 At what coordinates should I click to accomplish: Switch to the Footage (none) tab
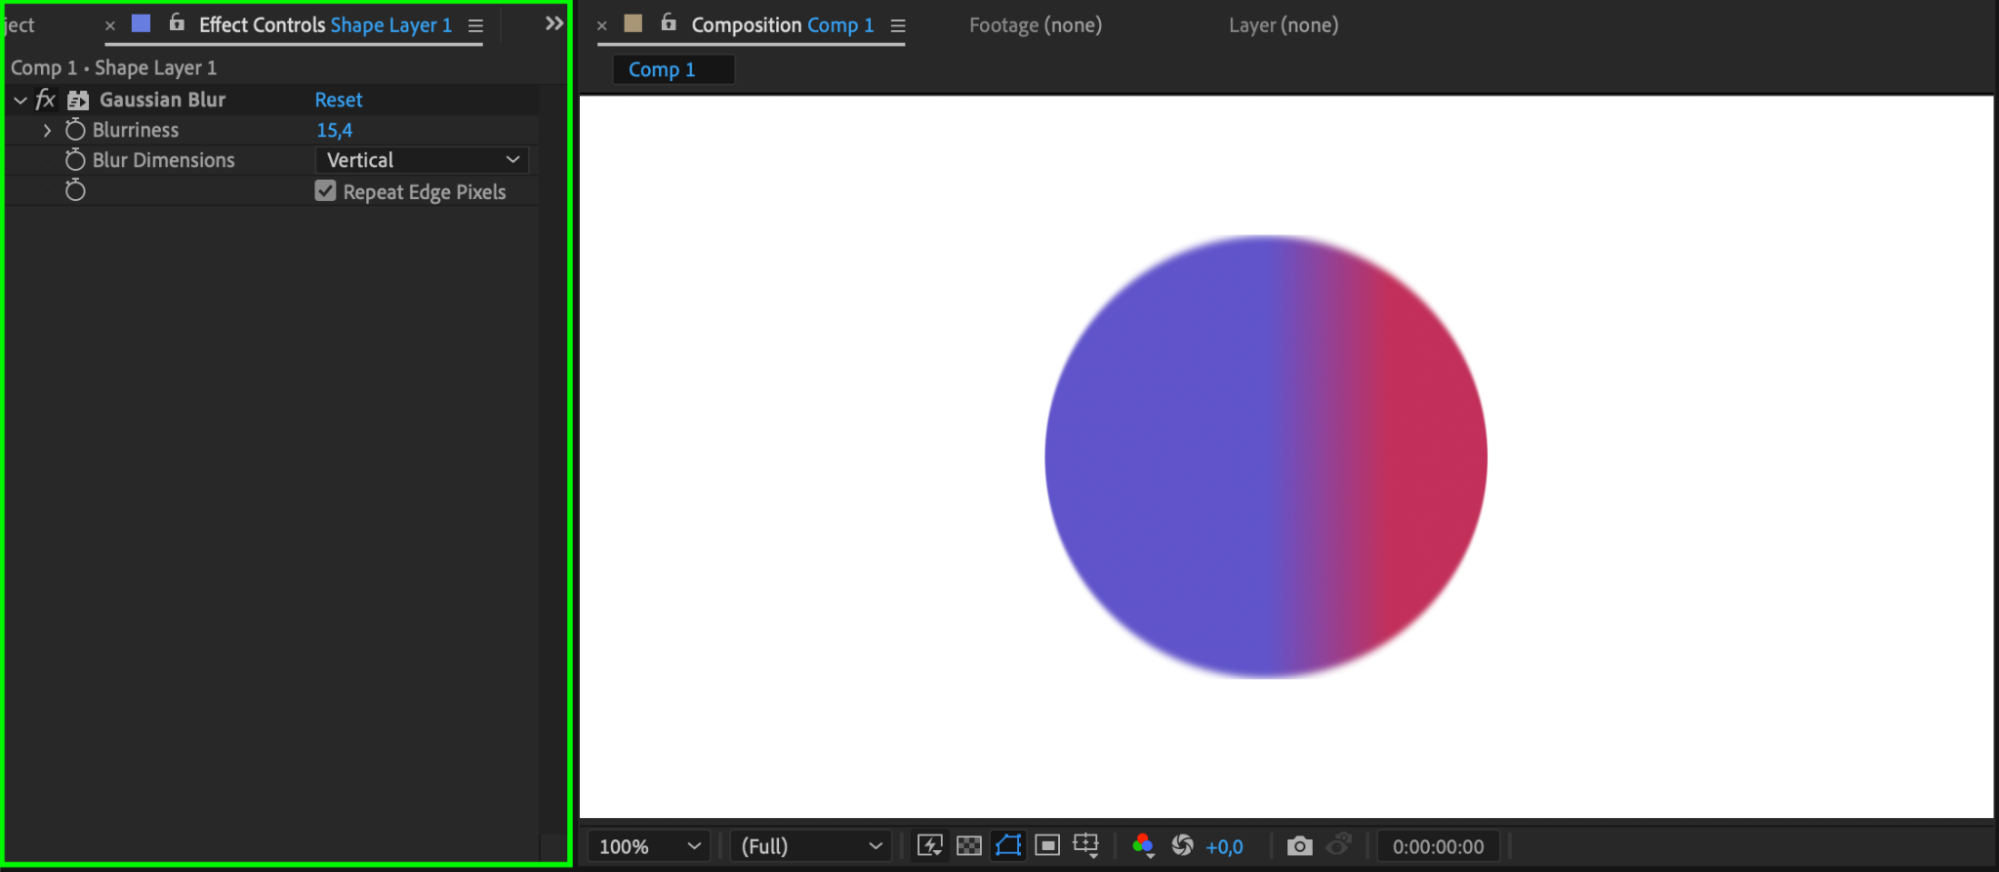click(1035, 25)
